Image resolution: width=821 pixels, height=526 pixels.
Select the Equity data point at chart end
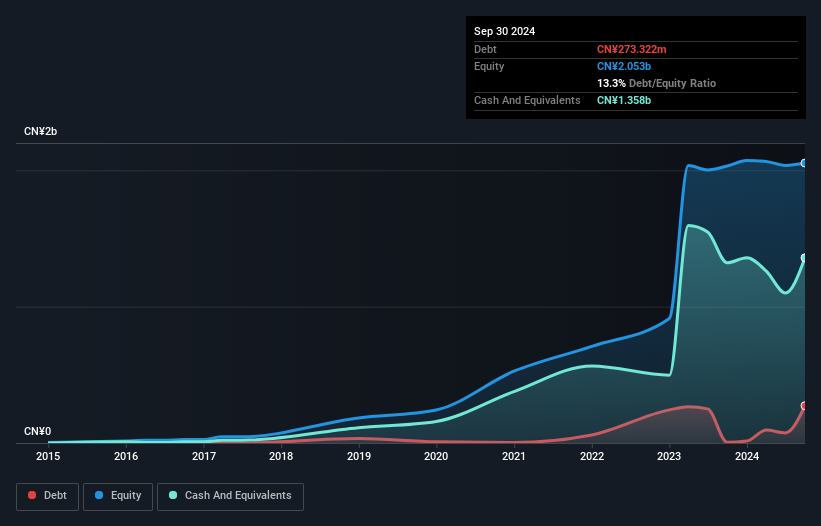pos(804,163)
